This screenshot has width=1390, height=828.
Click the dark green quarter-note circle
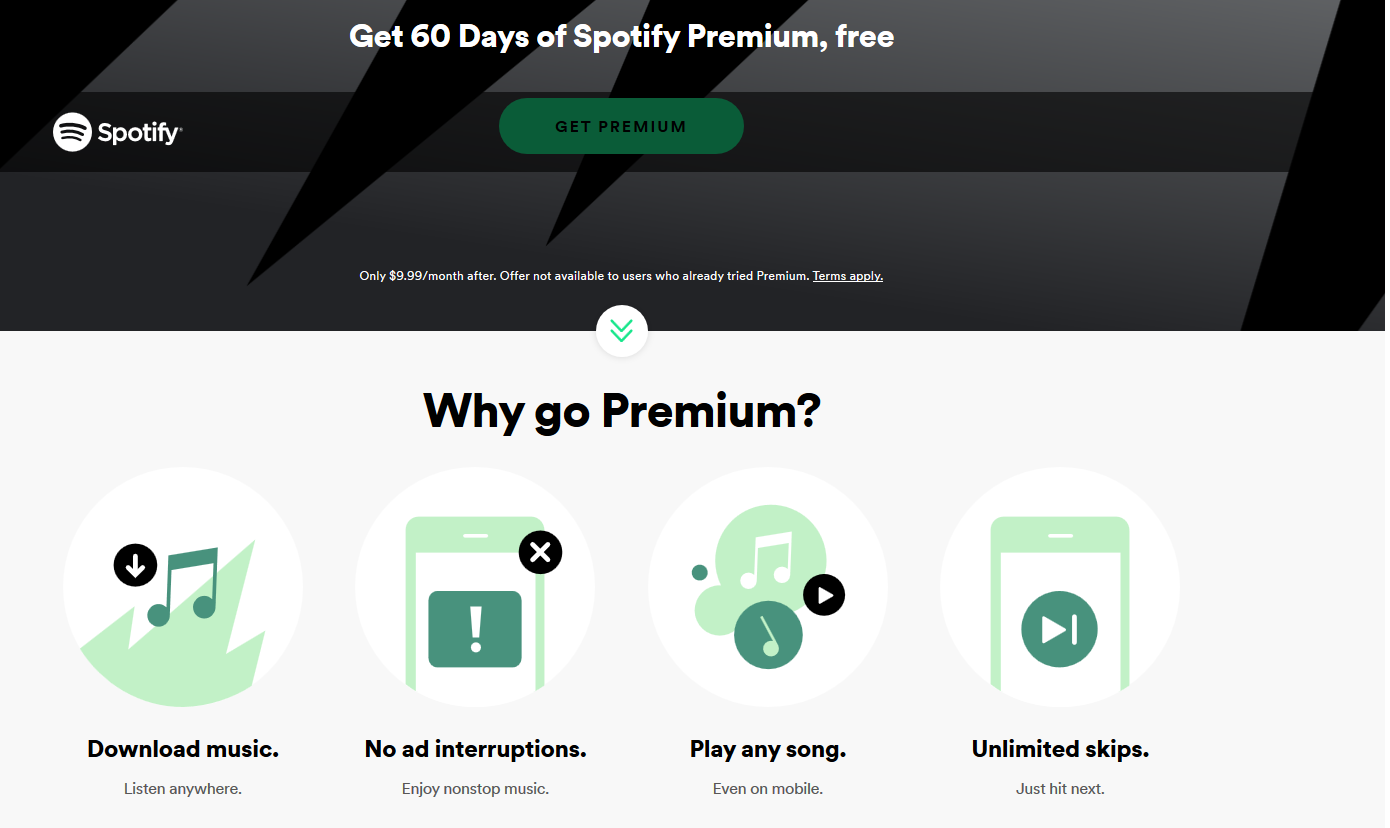[x=767, y=636]
